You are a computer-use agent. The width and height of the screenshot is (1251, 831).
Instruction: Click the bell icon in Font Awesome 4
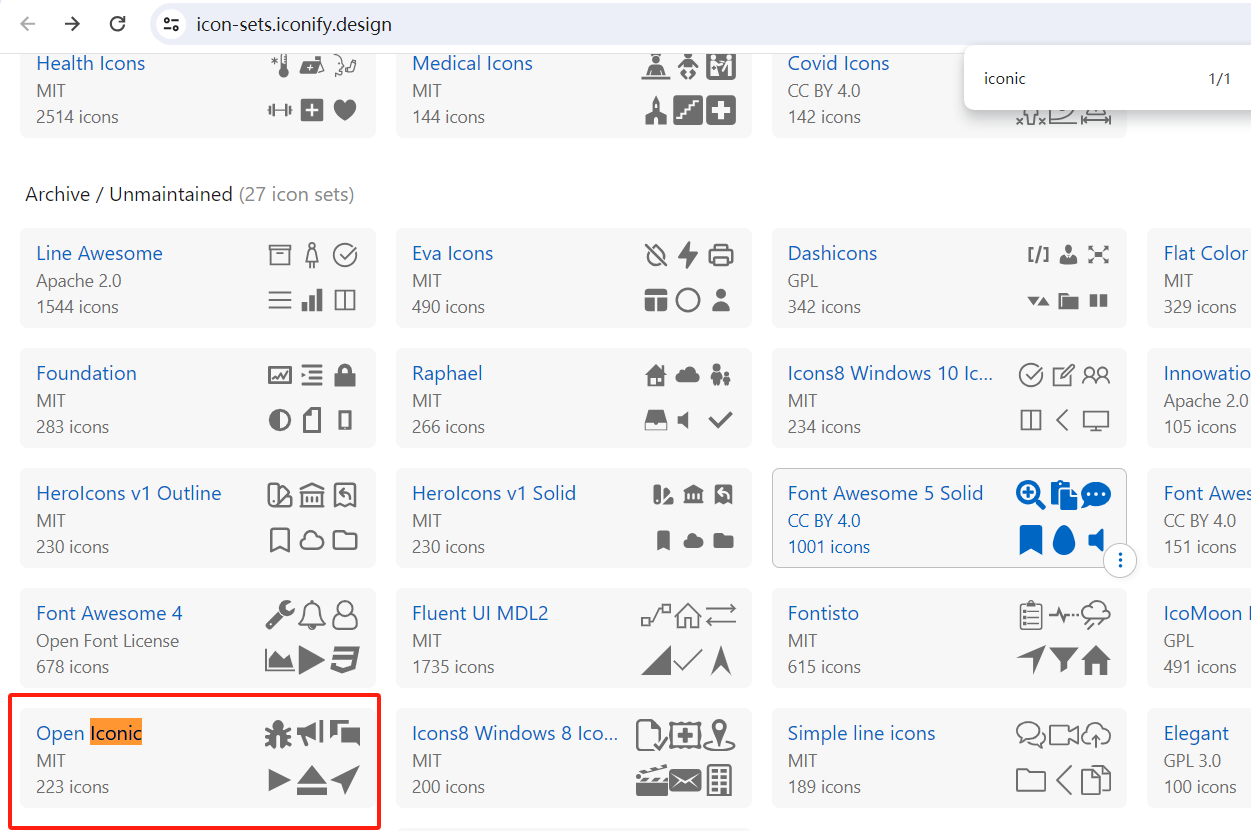pos(312,614)
